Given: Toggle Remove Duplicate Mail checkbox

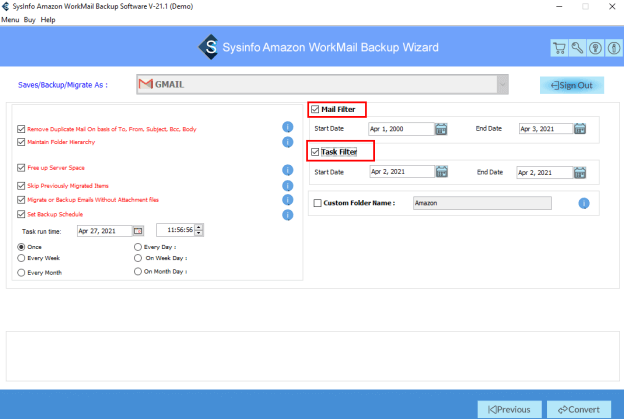Looking at the screenshot, I should [x=21, y=129].
